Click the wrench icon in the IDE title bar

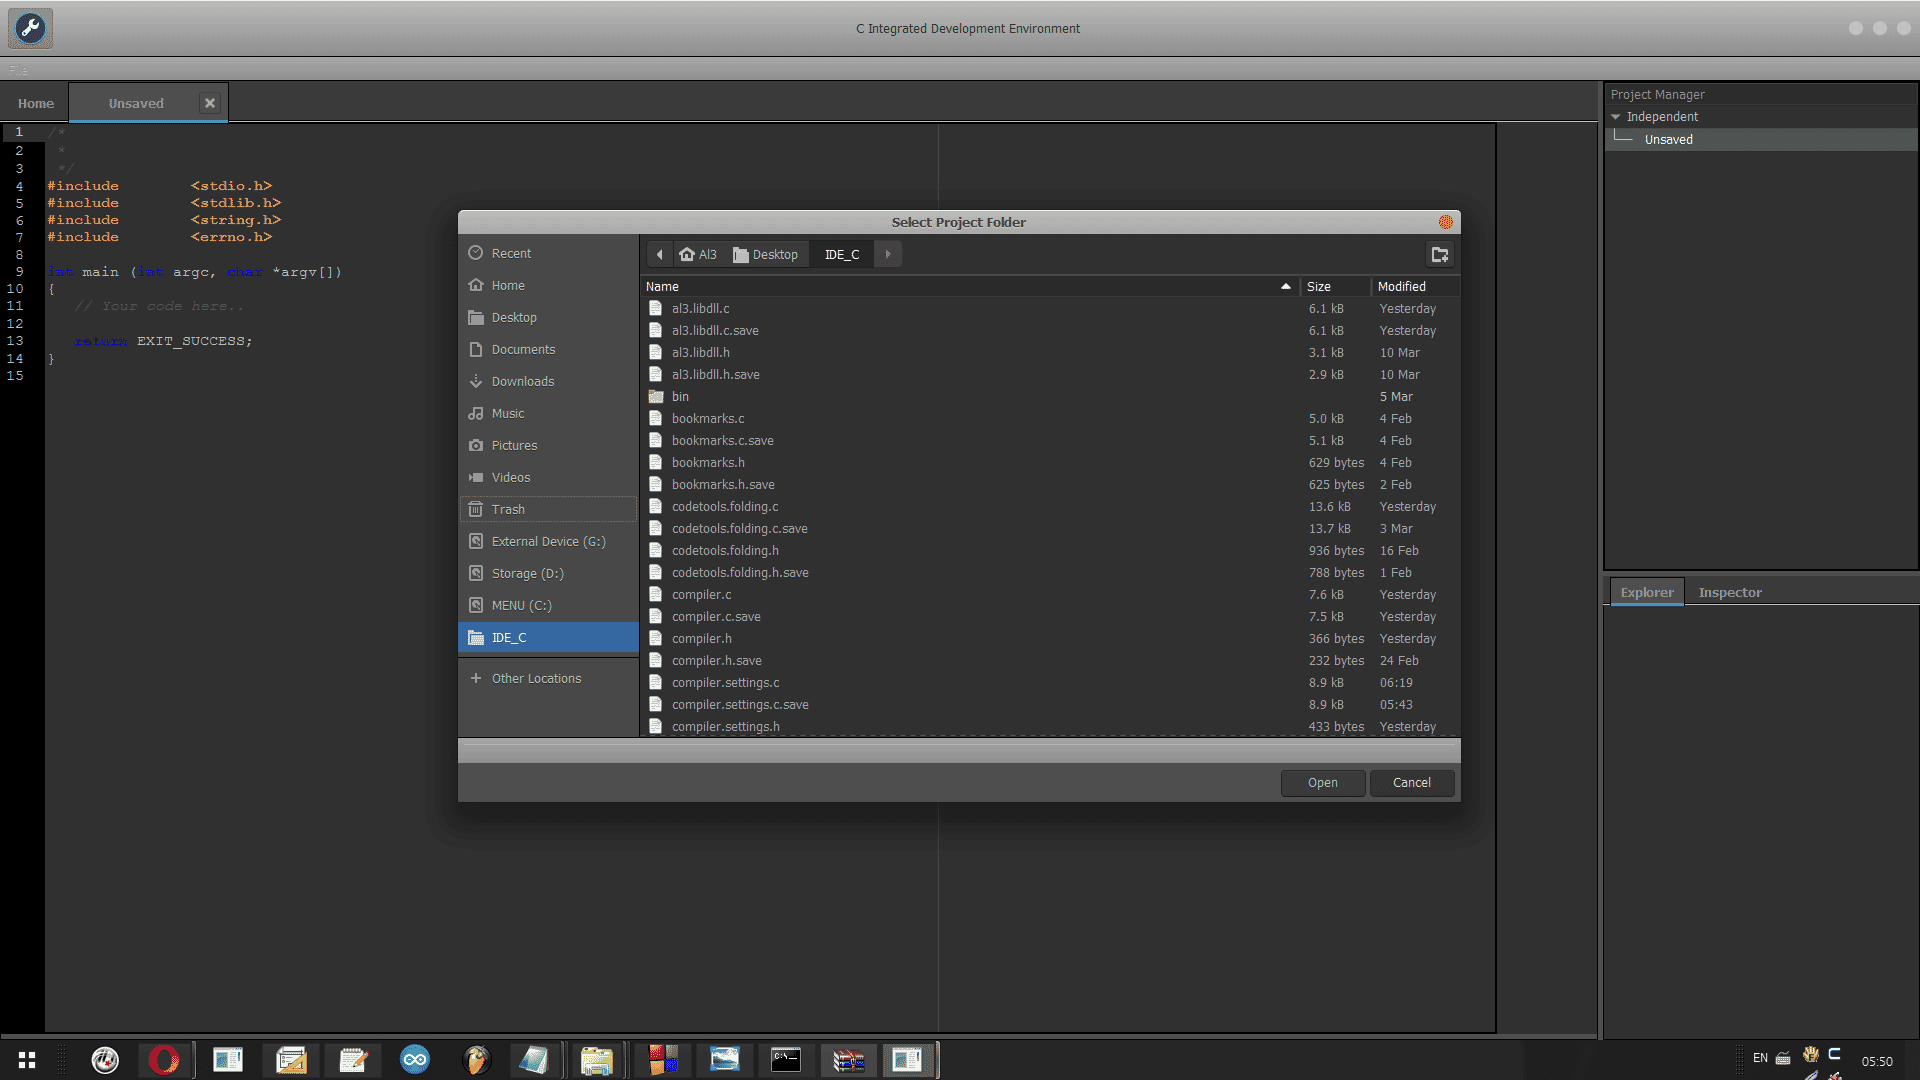(31, 28)
